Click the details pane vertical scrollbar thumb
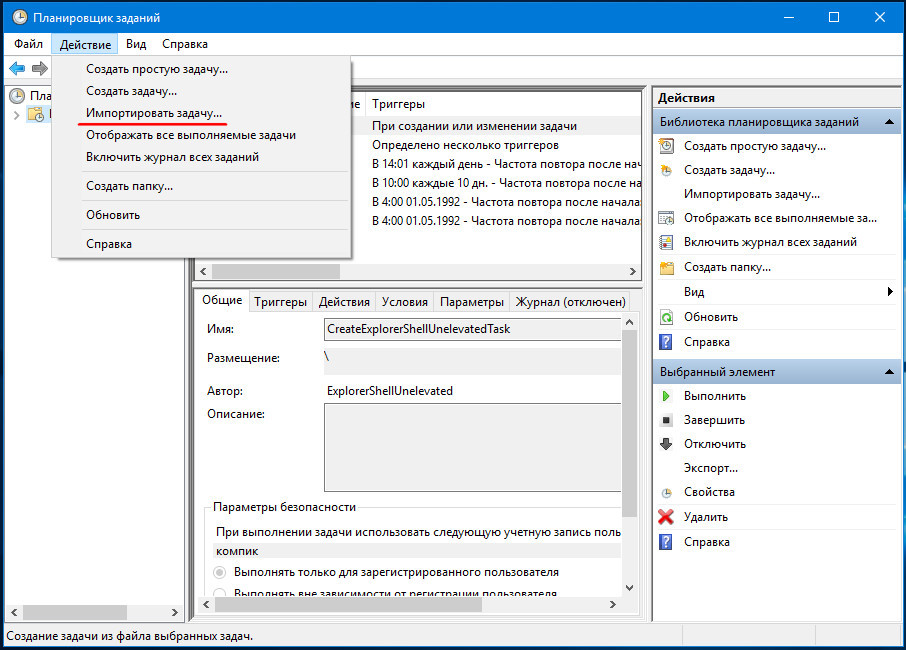906x650 pixels. click(x=630, y=424)
